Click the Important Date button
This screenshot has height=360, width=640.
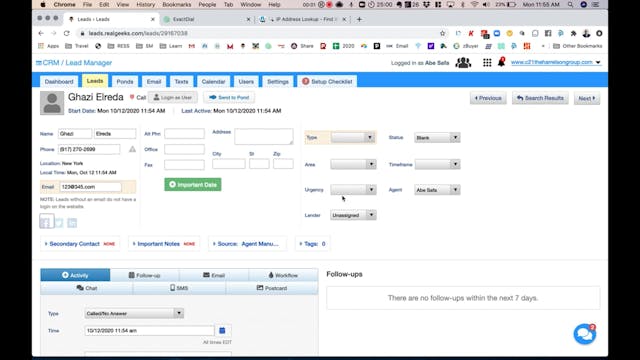tap(193, 184)
